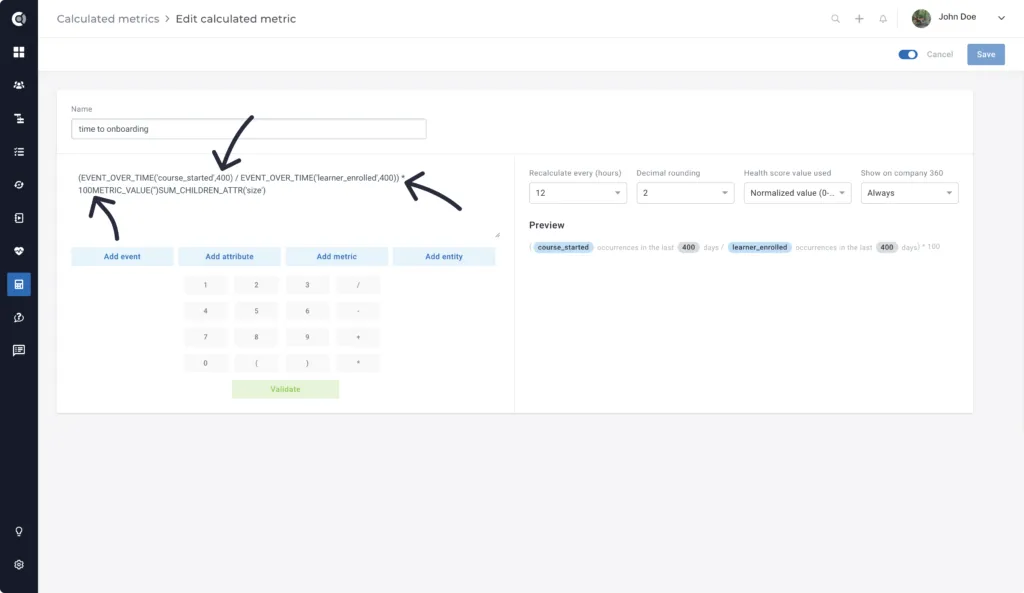Image resolution: width=1024 pixels, height=593 pixels.
Task: Click the plus add icon in header
Action: 859,19
